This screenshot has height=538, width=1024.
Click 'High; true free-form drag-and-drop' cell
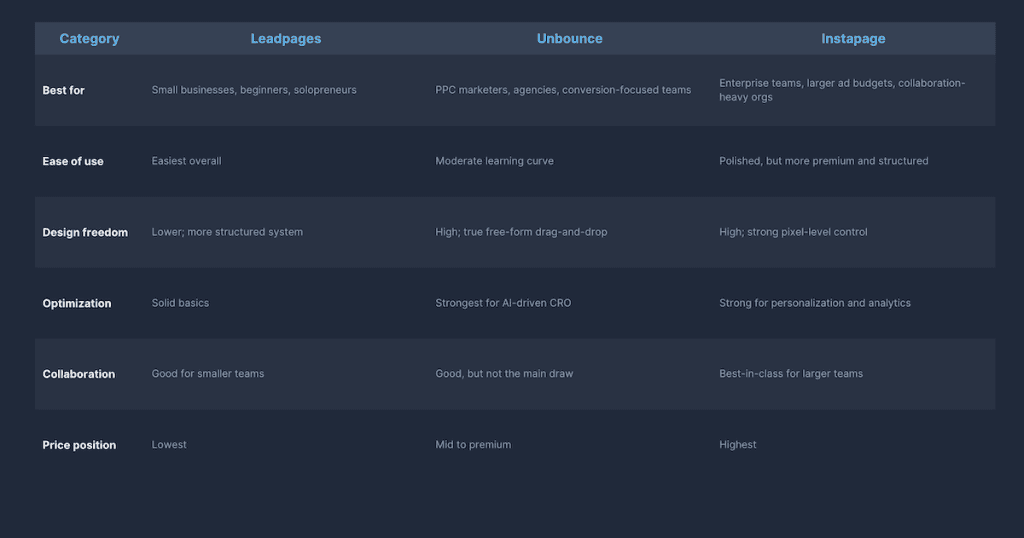(x=521, y=232)
